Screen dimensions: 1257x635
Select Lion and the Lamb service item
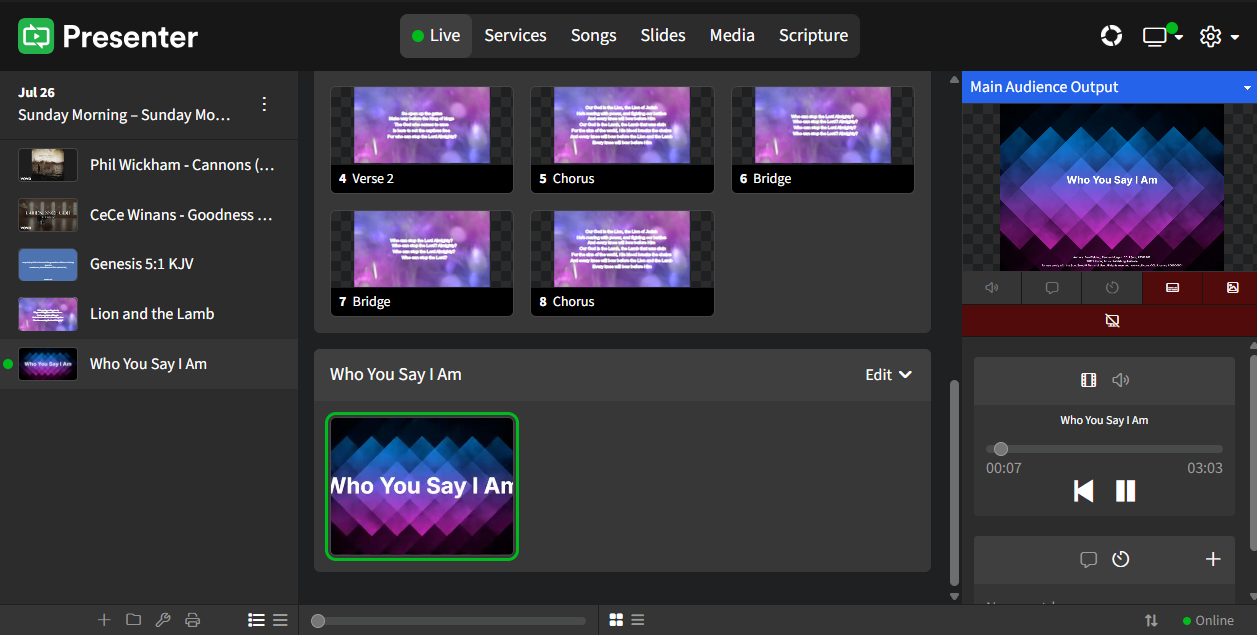(x=149, y=314)
